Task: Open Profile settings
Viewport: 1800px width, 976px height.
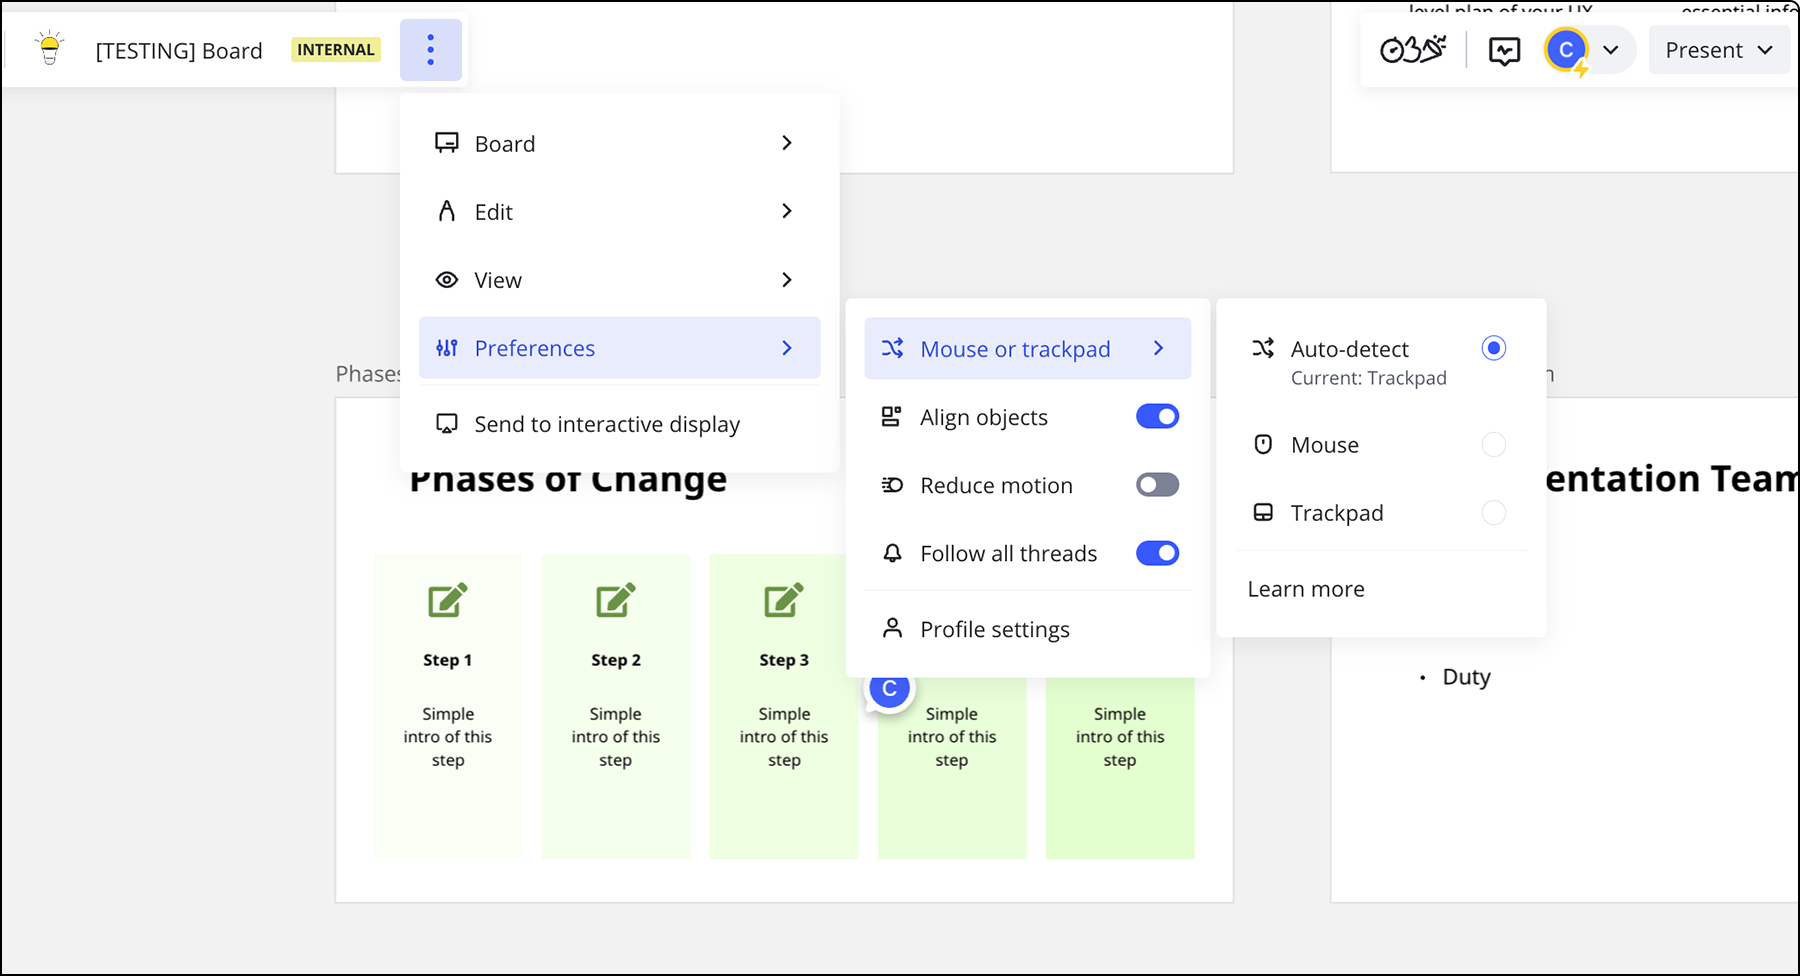Action: 1027,629
